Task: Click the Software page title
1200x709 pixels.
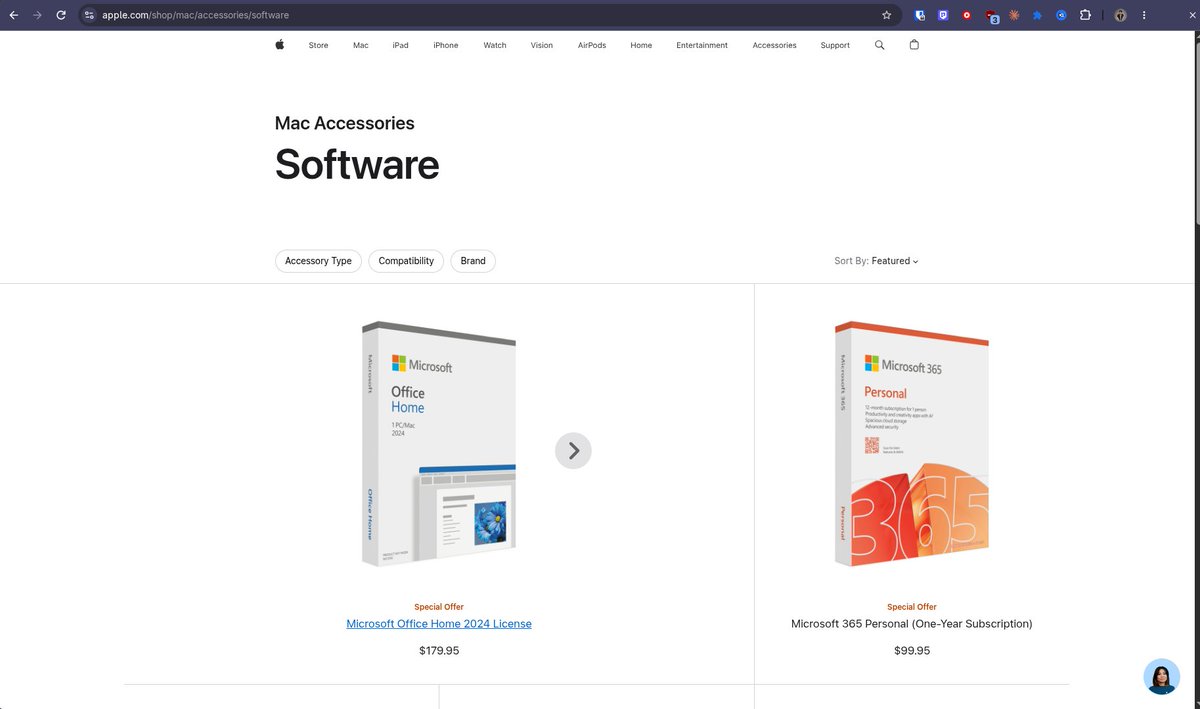Action: pos(357,164)
